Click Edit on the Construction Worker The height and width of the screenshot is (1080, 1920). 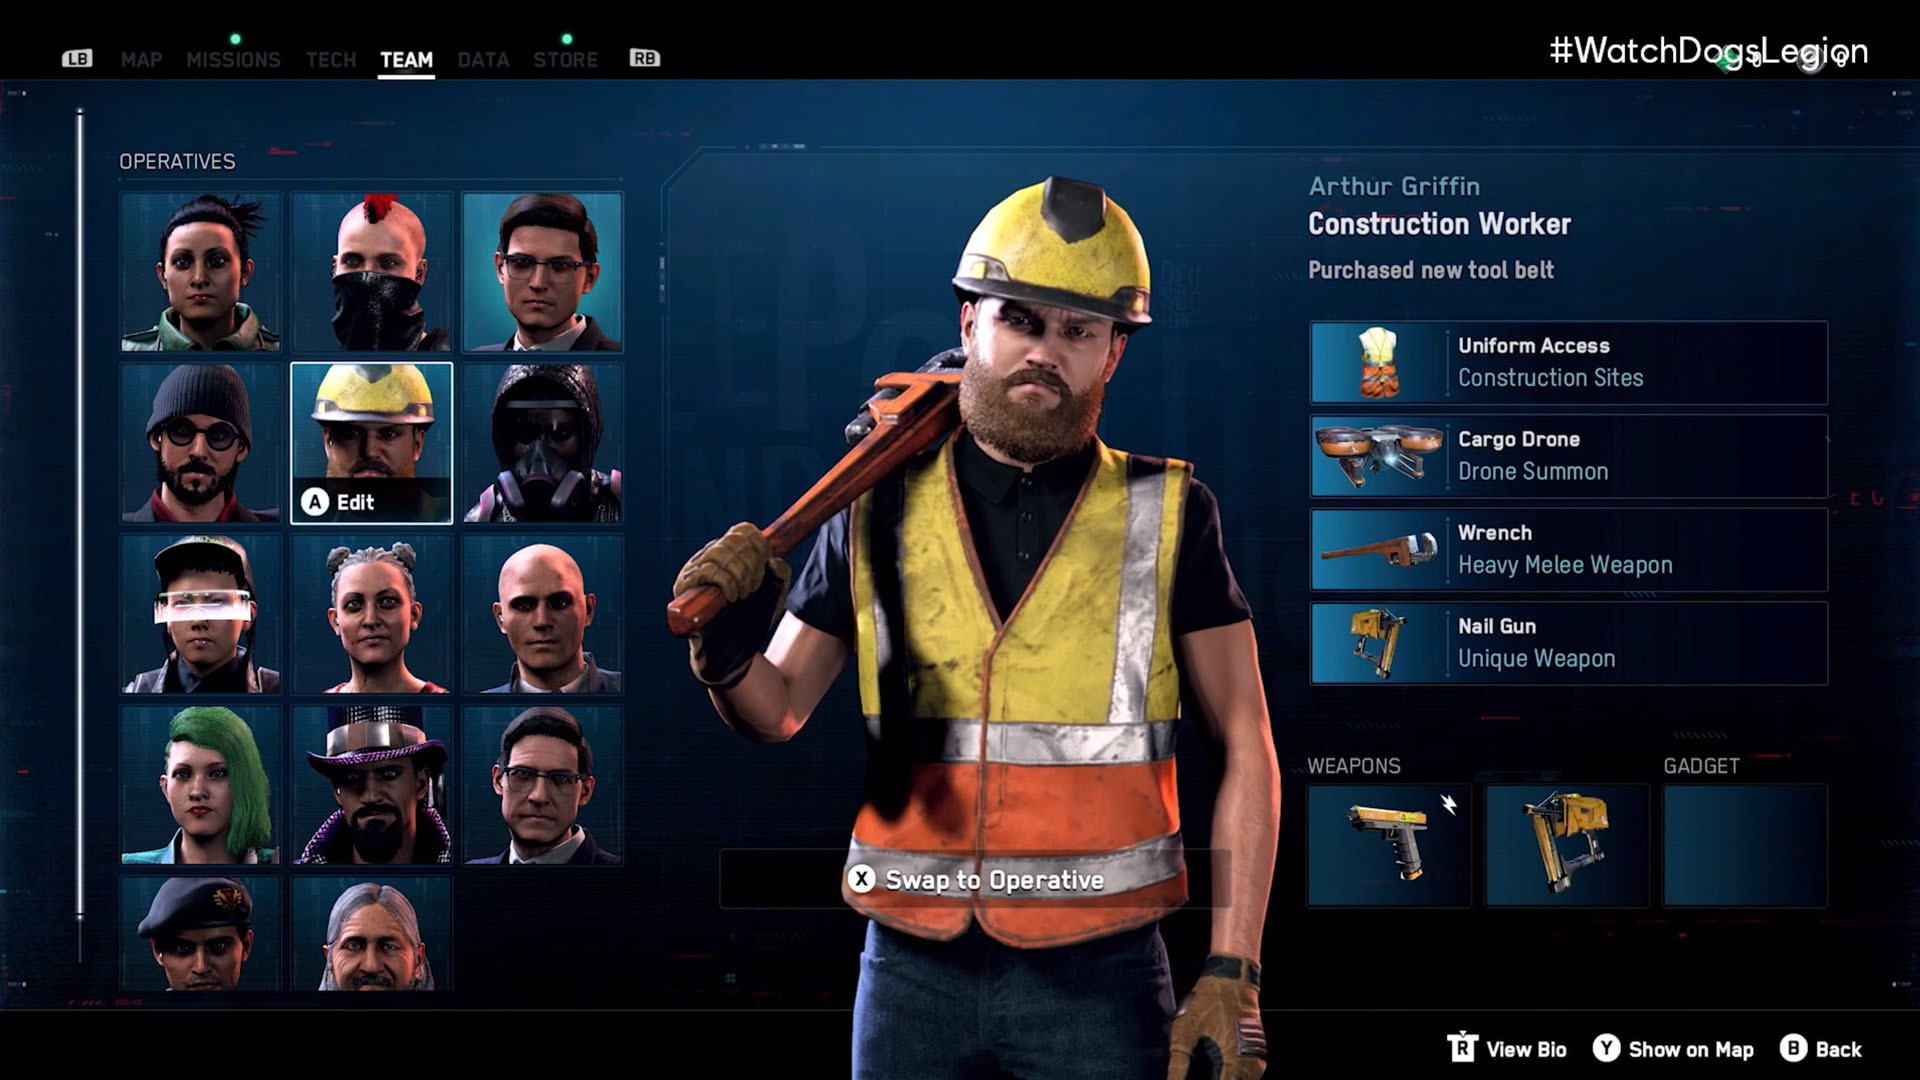pos(350,504)
